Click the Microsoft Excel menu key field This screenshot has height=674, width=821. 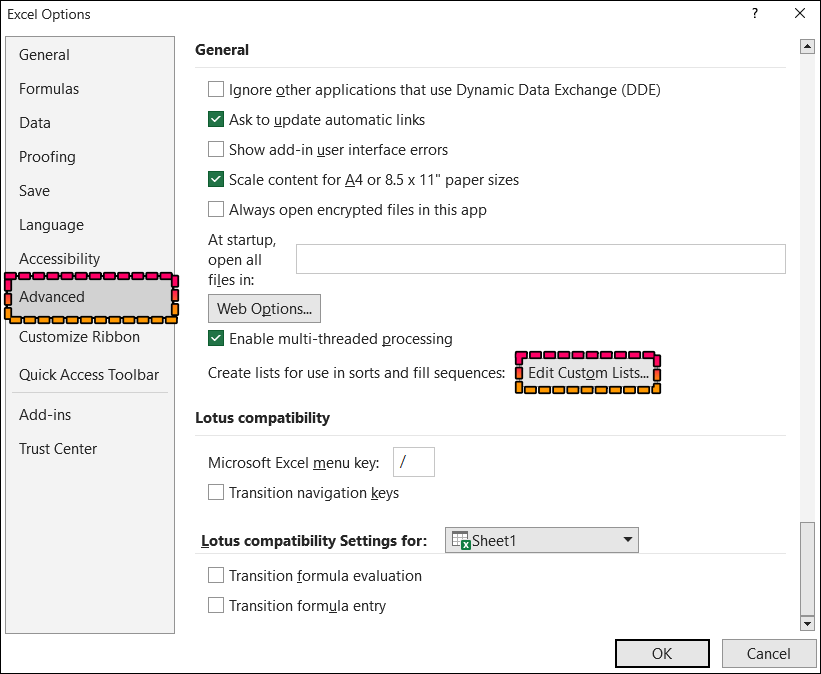pyautogui.click(x=414, y=462)
